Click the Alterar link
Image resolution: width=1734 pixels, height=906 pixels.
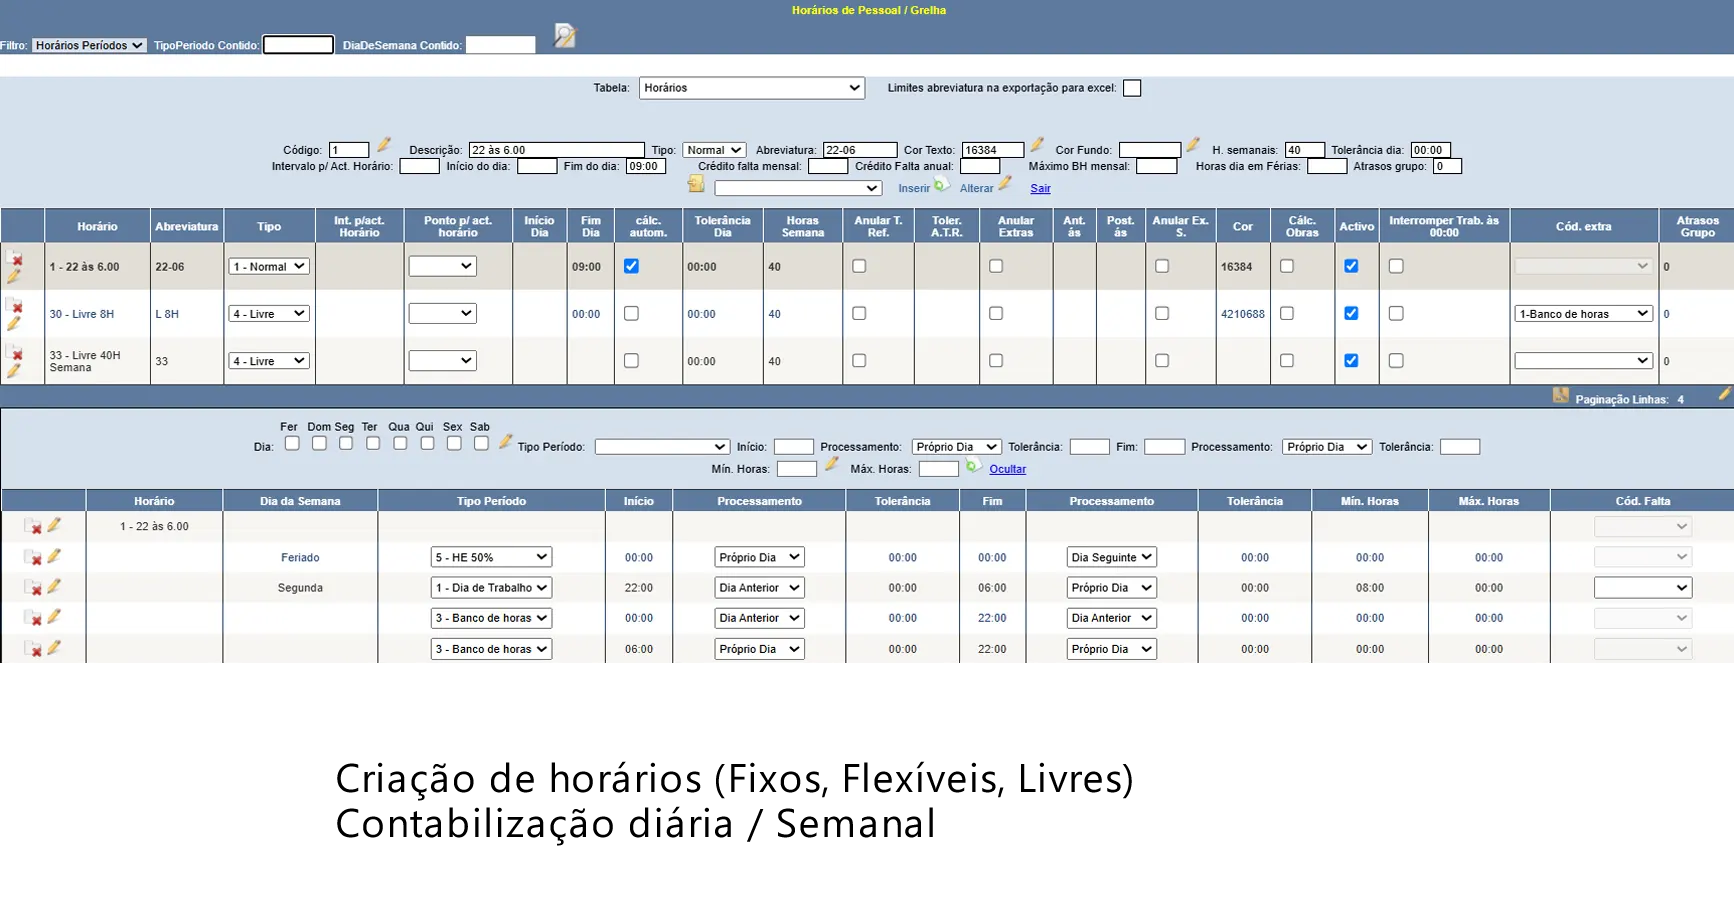pyautogui.click(x=977, y=188)
